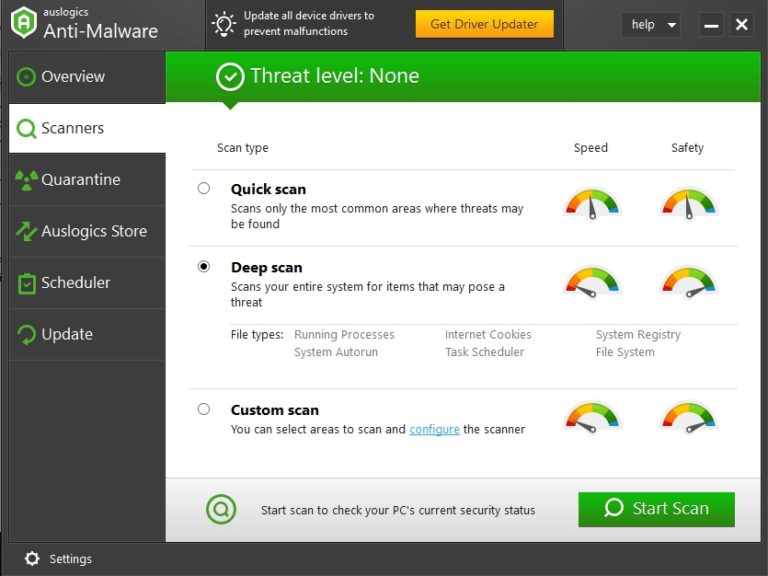Click the green scan status circle icon
This screenshot has height=576, width=768.
(x=221, y=509)
